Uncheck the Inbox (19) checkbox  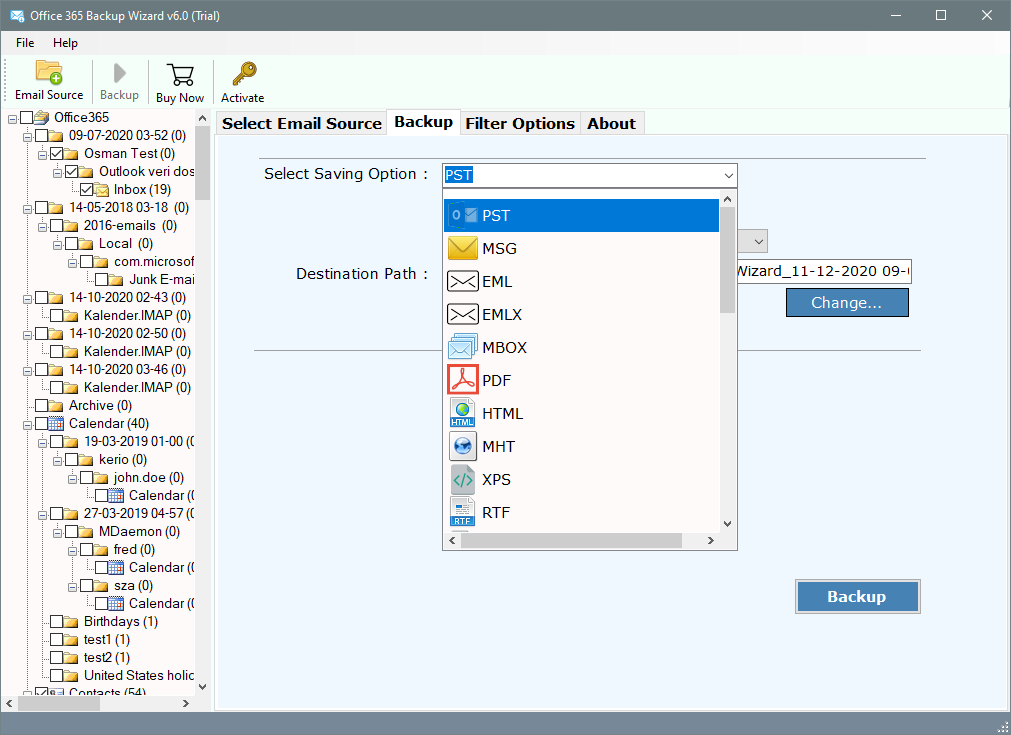87,190
